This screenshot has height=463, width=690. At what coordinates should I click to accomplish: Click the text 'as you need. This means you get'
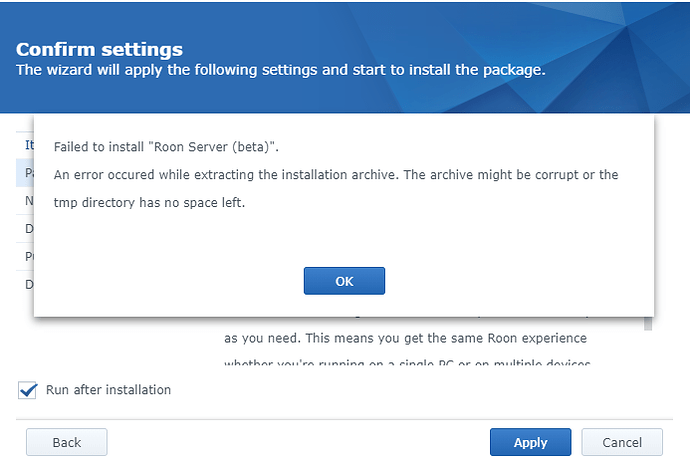(324, 338)
